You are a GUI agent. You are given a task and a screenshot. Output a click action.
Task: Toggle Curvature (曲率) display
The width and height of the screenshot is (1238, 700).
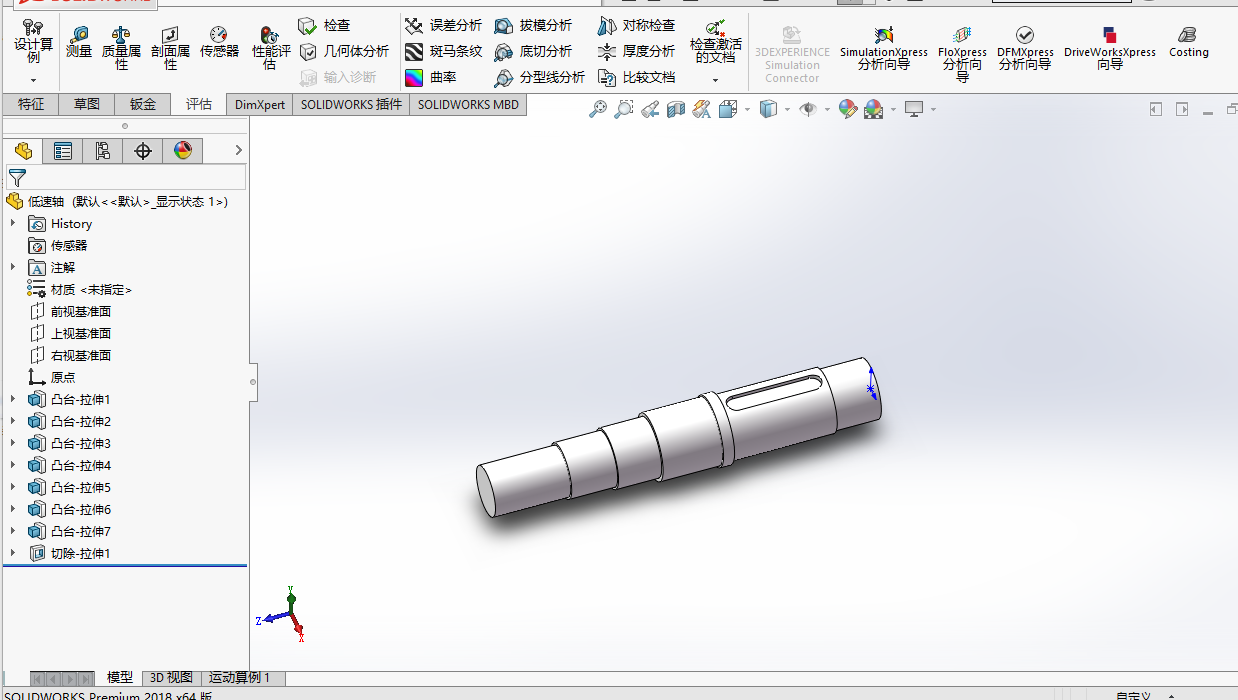[x=431, y=77]
